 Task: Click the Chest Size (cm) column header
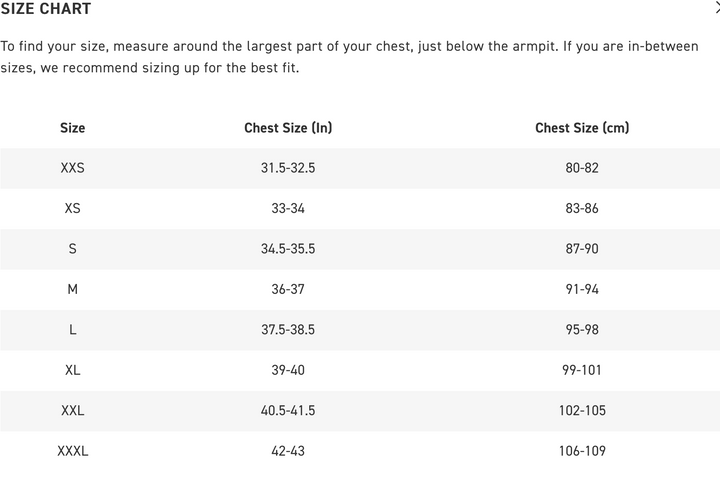pos(582,128)
